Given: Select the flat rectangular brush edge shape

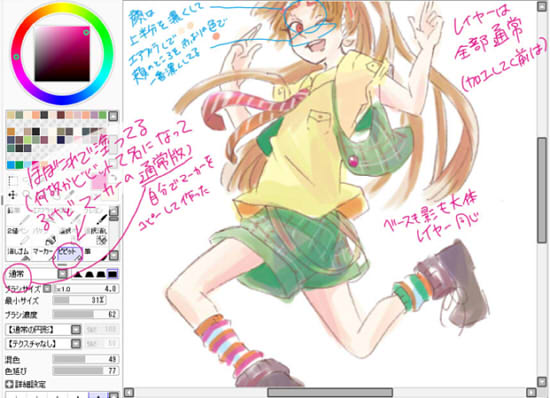Looking at the screenshot, I should 113,274.
